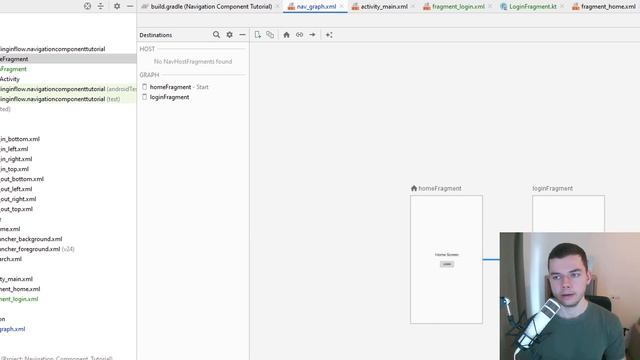Click the auto arrange icon in the navigation toolbar
Screen dimensions: 640x360
329,35
